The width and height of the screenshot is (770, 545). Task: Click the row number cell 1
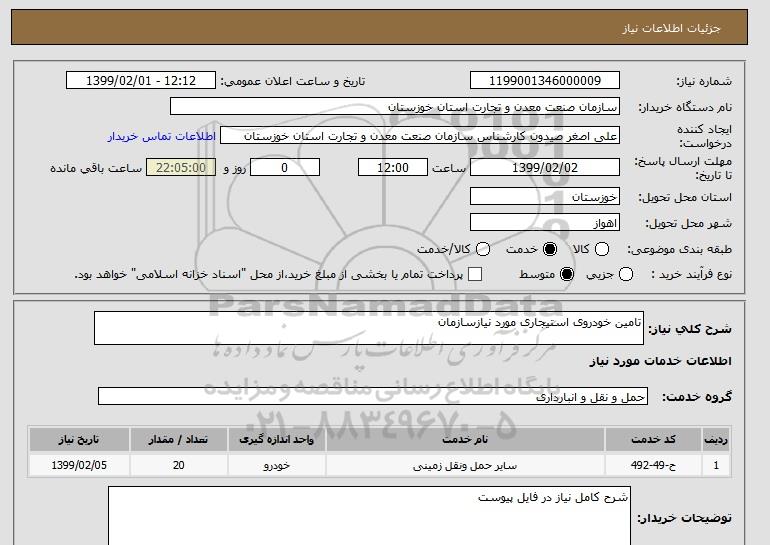click(x=716, y=465)
